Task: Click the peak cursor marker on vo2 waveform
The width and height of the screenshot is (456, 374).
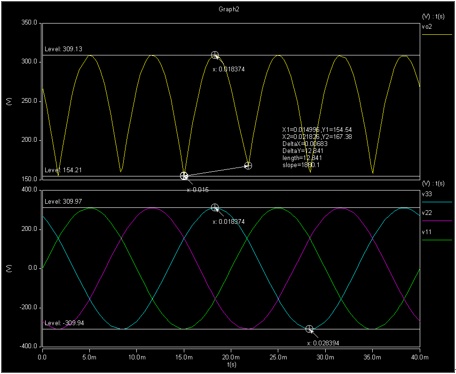Action: [215, 55]
